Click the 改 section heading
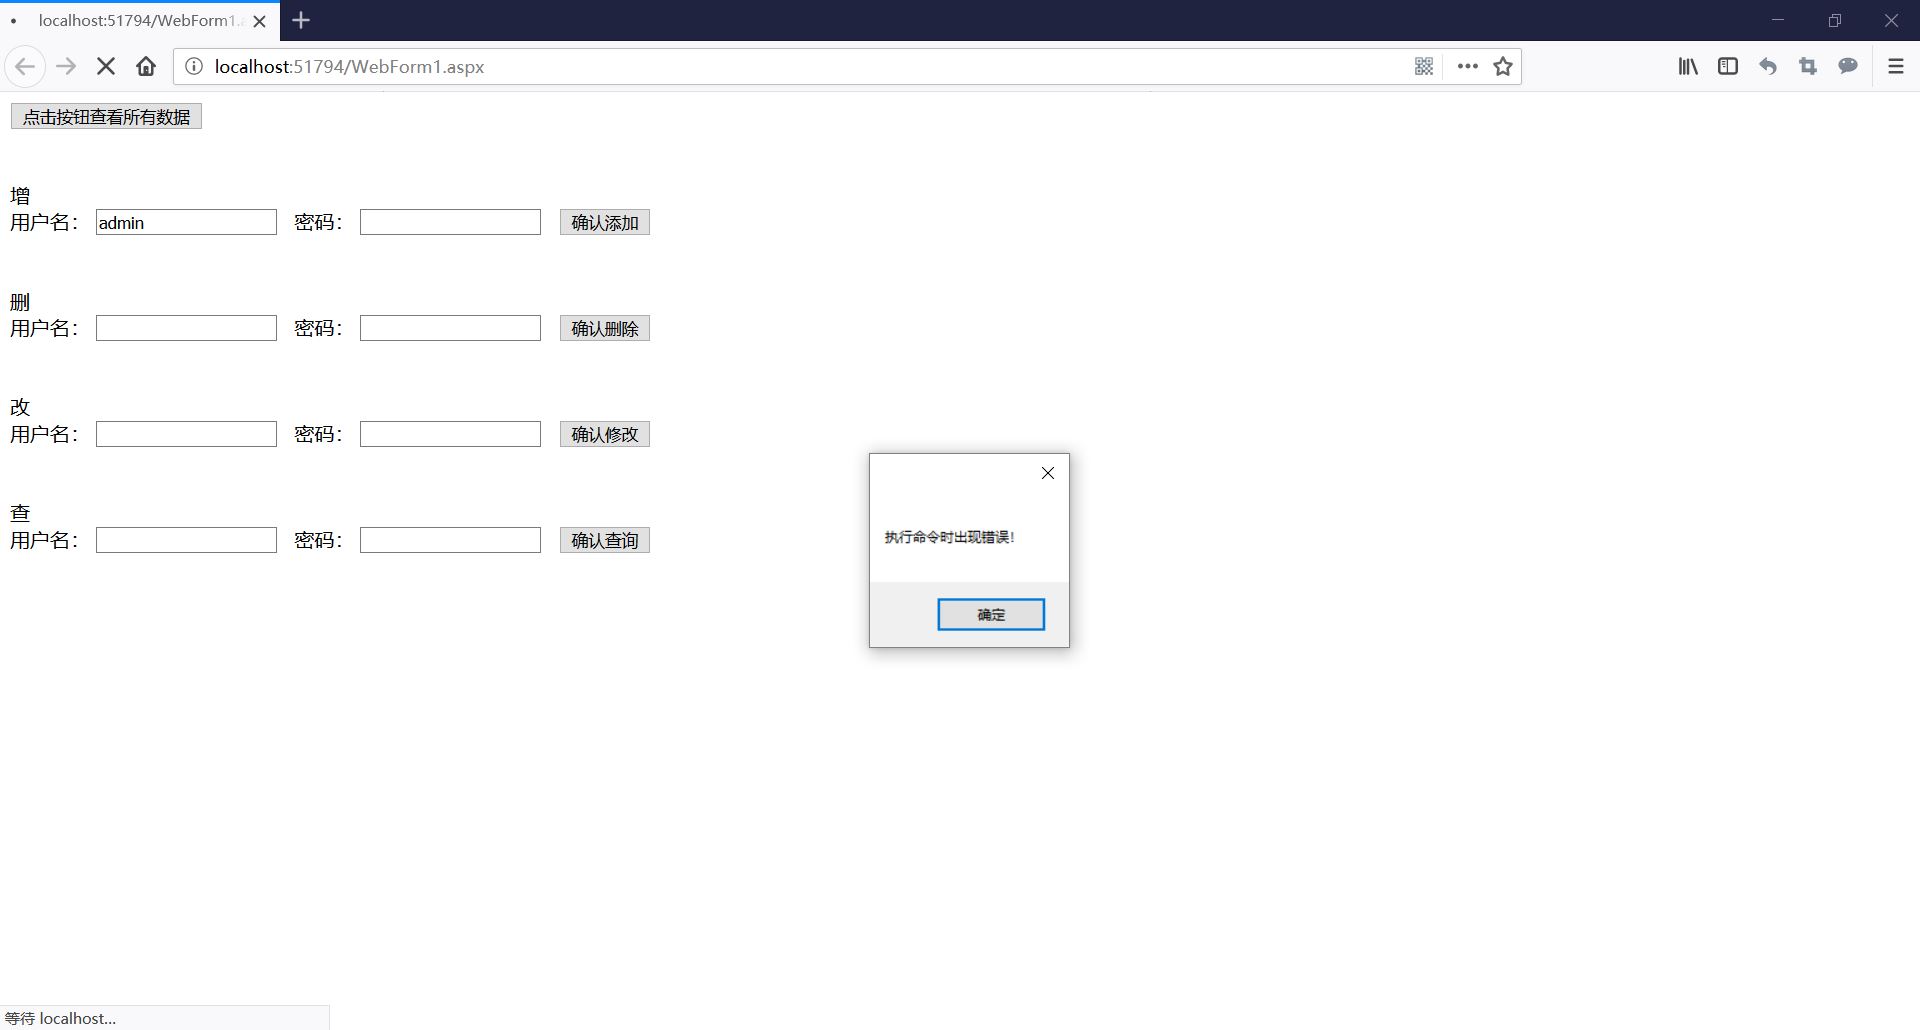The image size is (1920, 1030). [20, 407]
